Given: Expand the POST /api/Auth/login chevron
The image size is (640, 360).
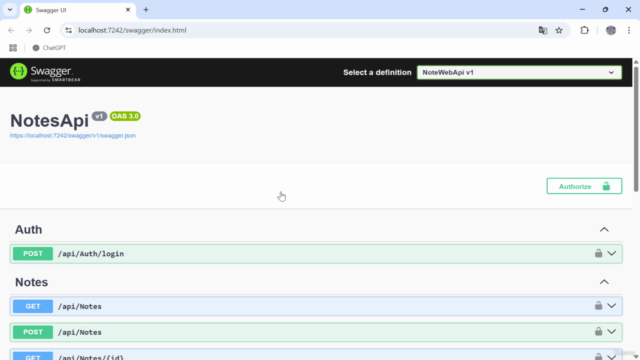Looking at the screenshot, I should coord(611,253).
